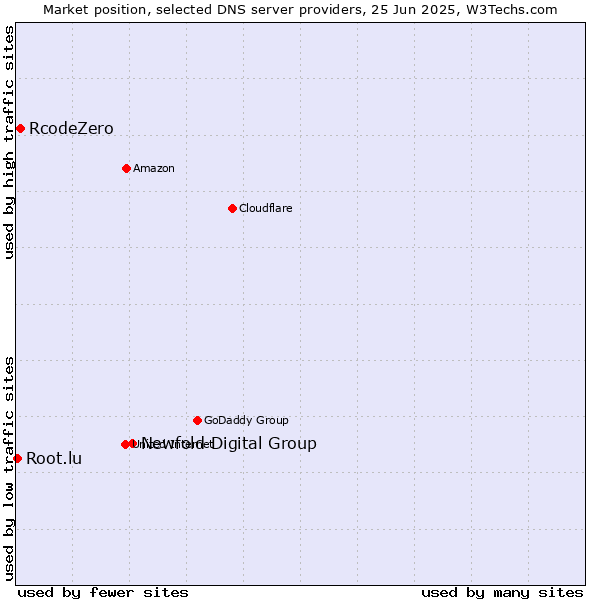Viewport: 600px width, 600px height.
Task: Click the chart title with W3Techs.com
Action: (300, 10)
